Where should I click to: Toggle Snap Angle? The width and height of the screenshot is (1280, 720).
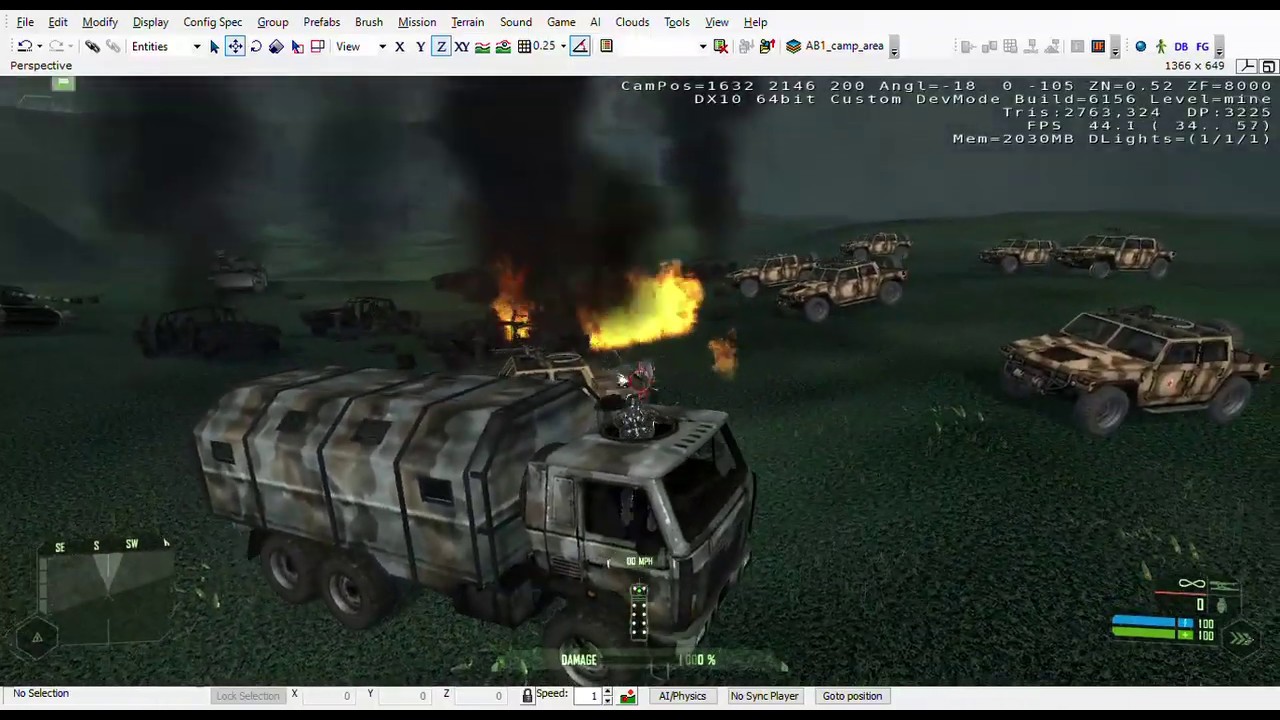[x=580, y=46]
